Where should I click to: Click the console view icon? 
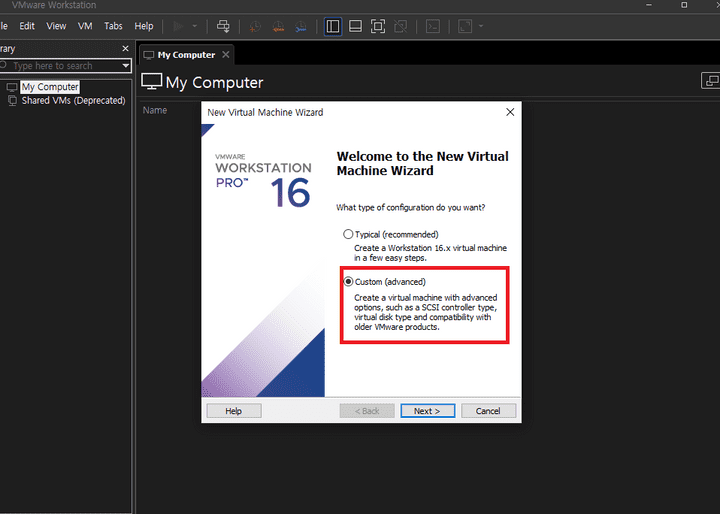point(433,26)
